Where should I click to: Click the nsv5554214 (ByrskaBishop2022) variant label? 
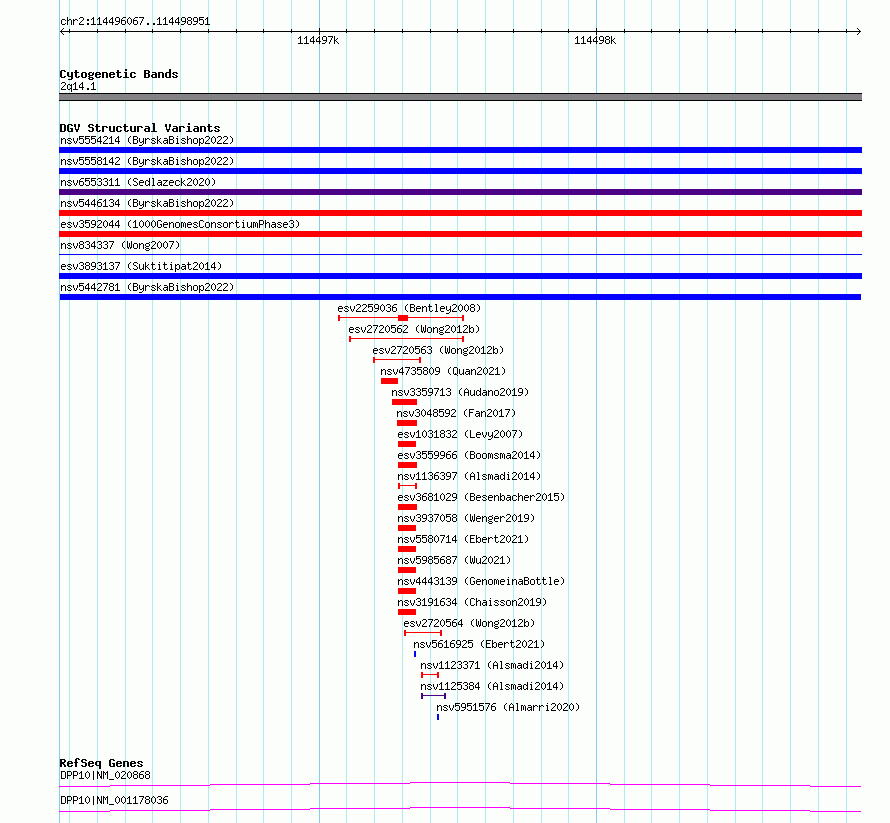coord(147,140)
